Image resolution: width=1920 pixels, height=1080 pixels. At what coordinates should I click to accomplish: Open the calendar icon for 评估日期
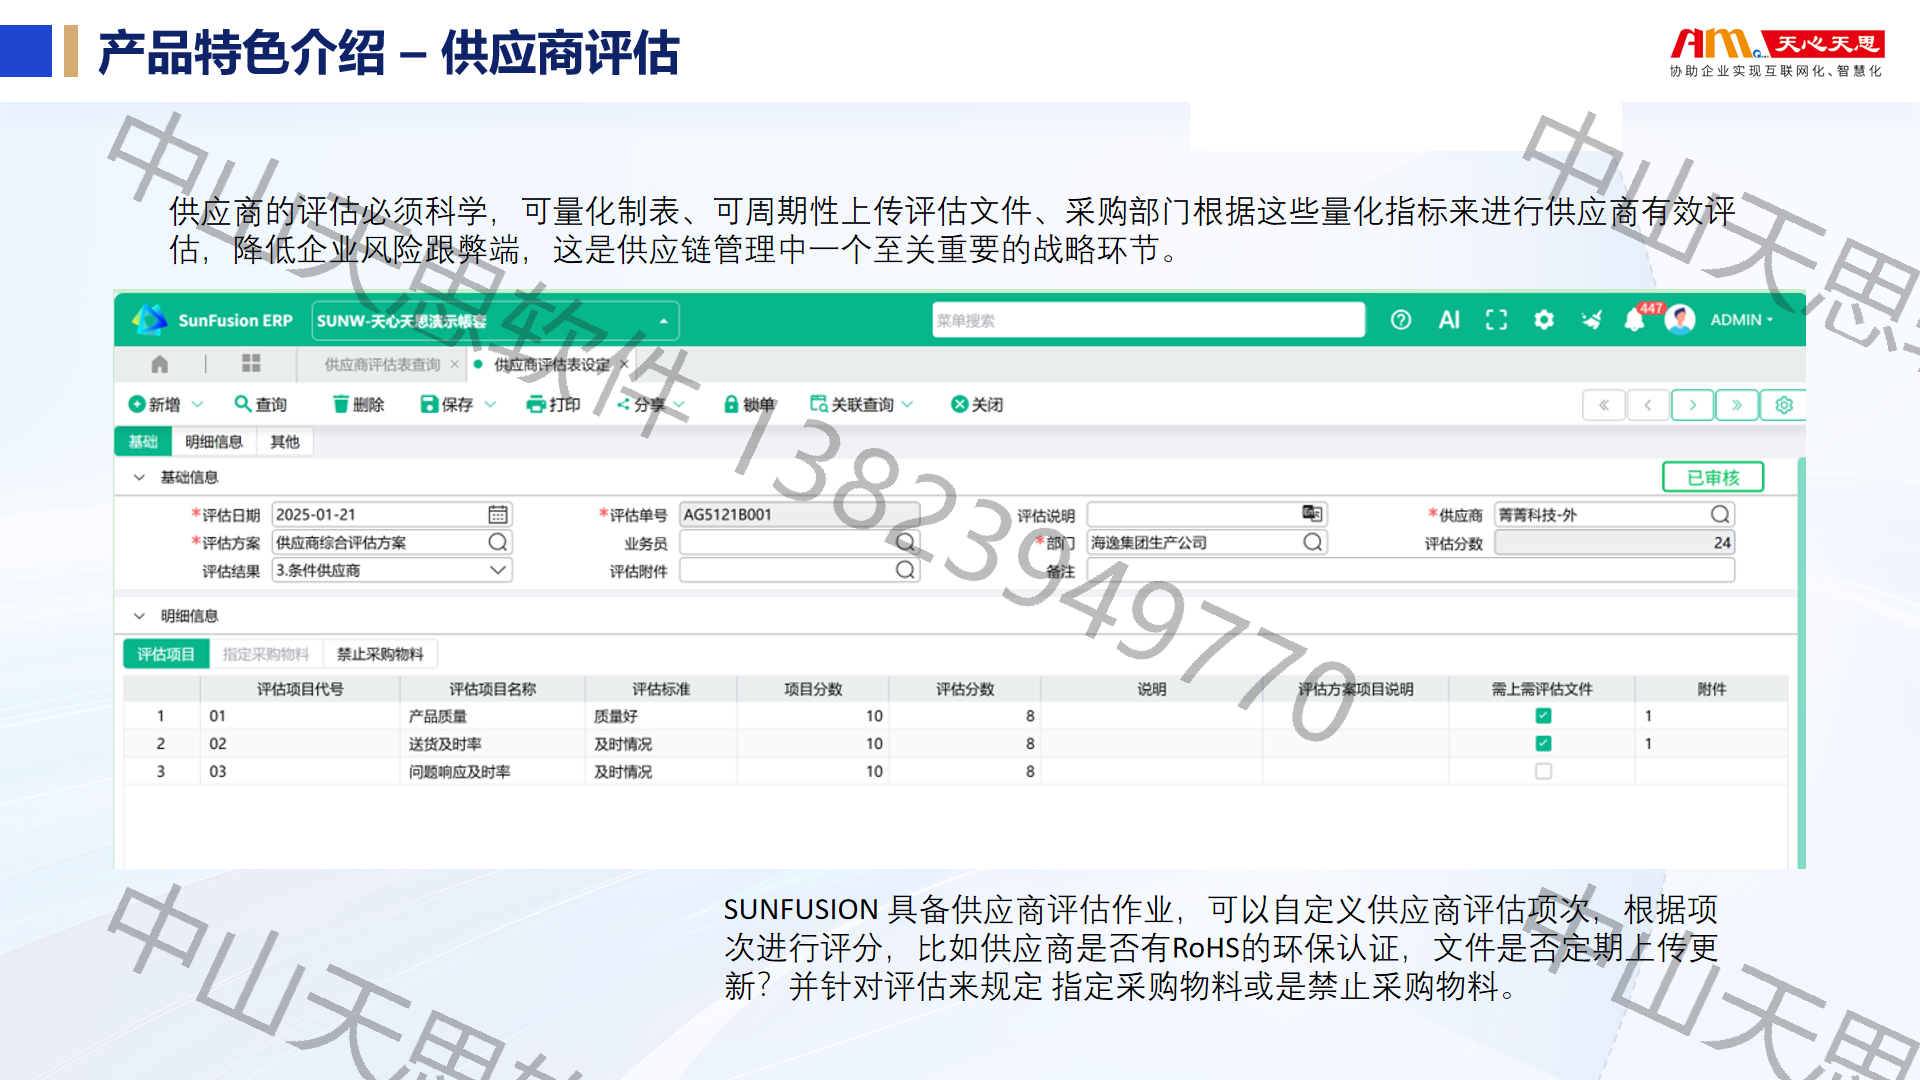[498, 514]
